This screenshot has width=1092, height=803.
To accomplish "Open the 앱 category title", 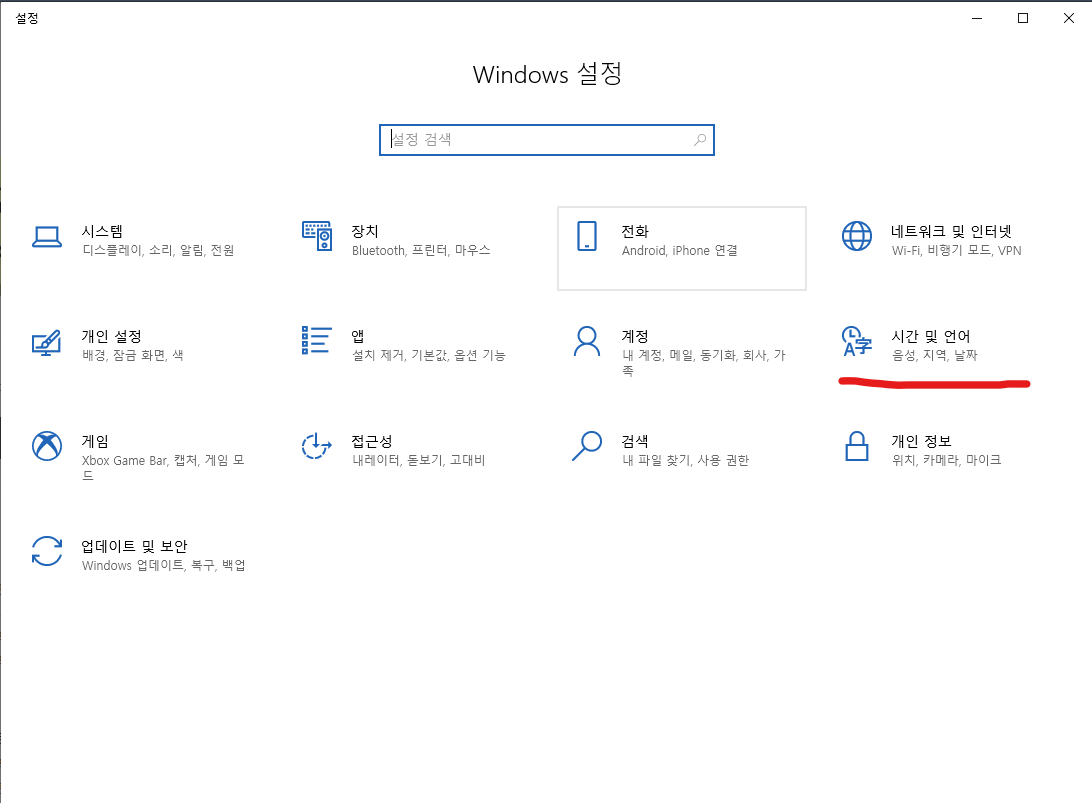I will point(358,336).
